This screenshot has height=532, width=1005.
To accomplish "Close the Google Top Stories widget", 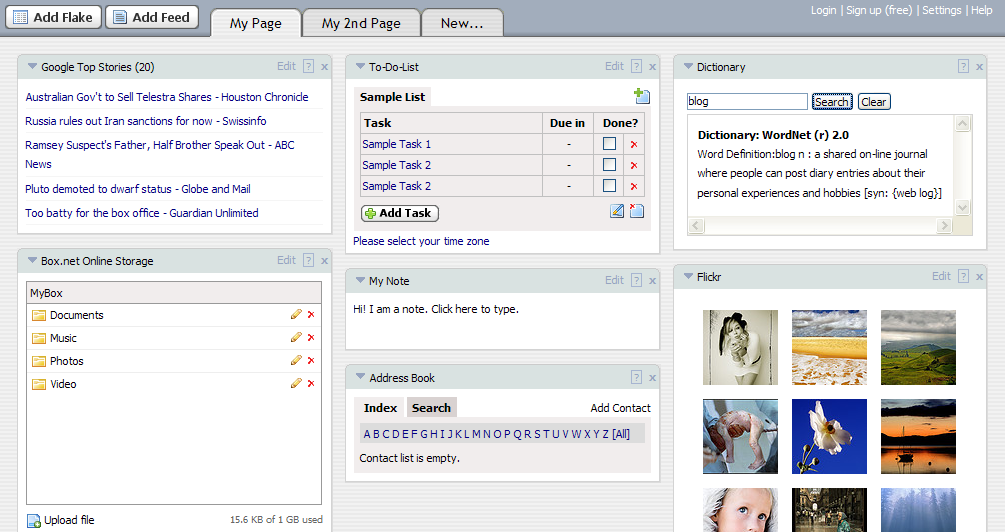I will click(324, 67).
